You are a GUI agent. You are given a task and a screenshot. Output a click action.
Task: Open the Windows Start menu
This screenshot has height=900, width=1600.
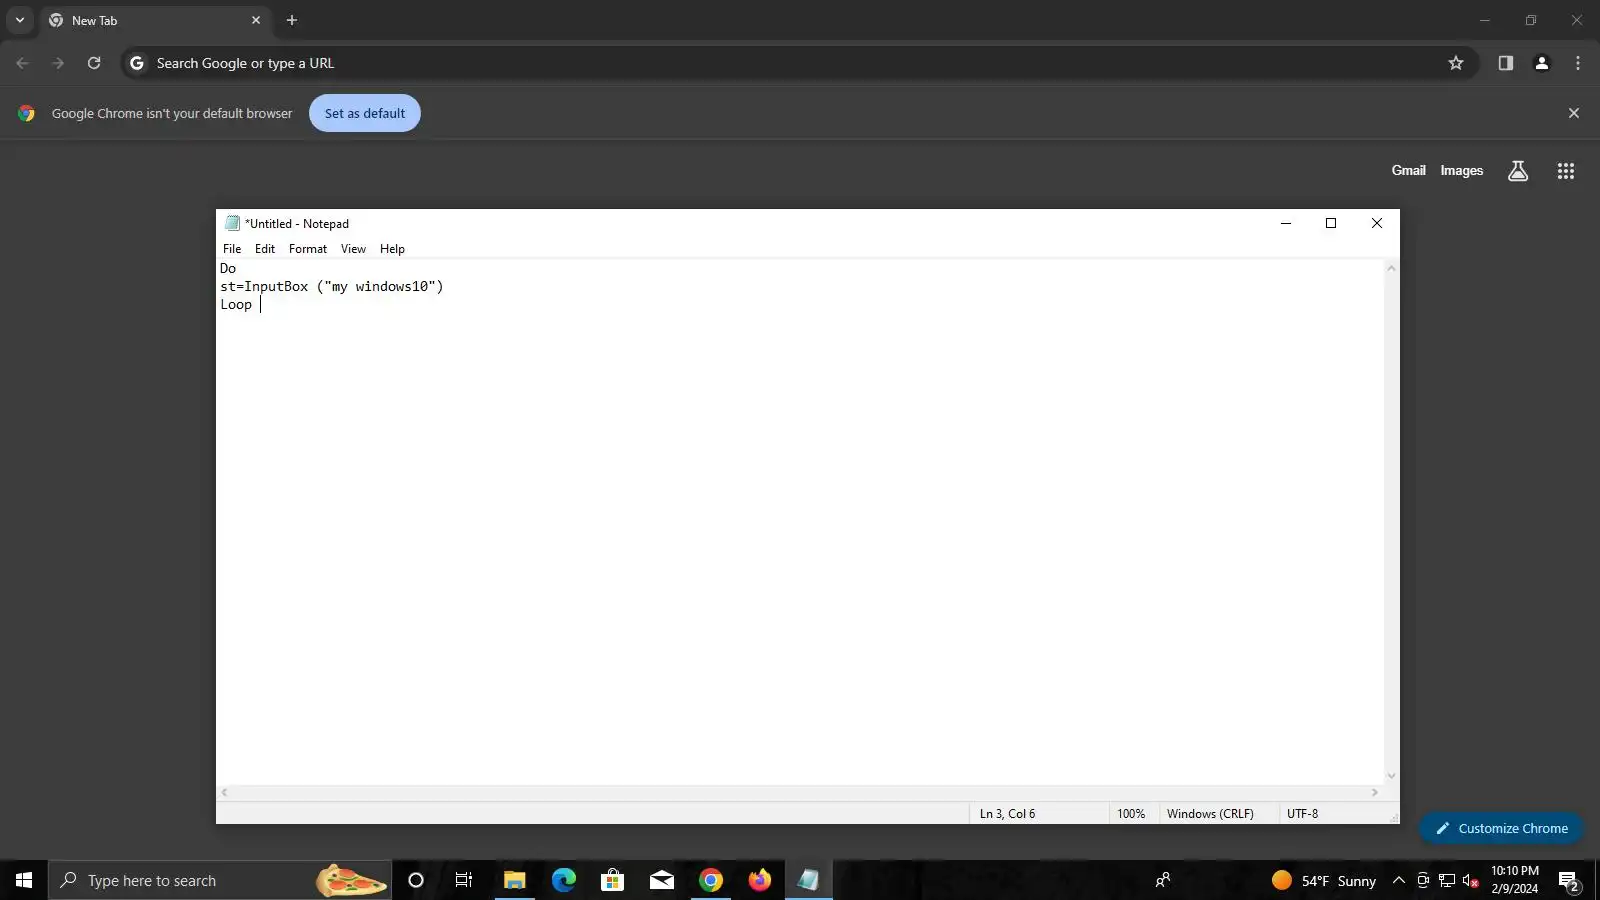coord(24,880)
